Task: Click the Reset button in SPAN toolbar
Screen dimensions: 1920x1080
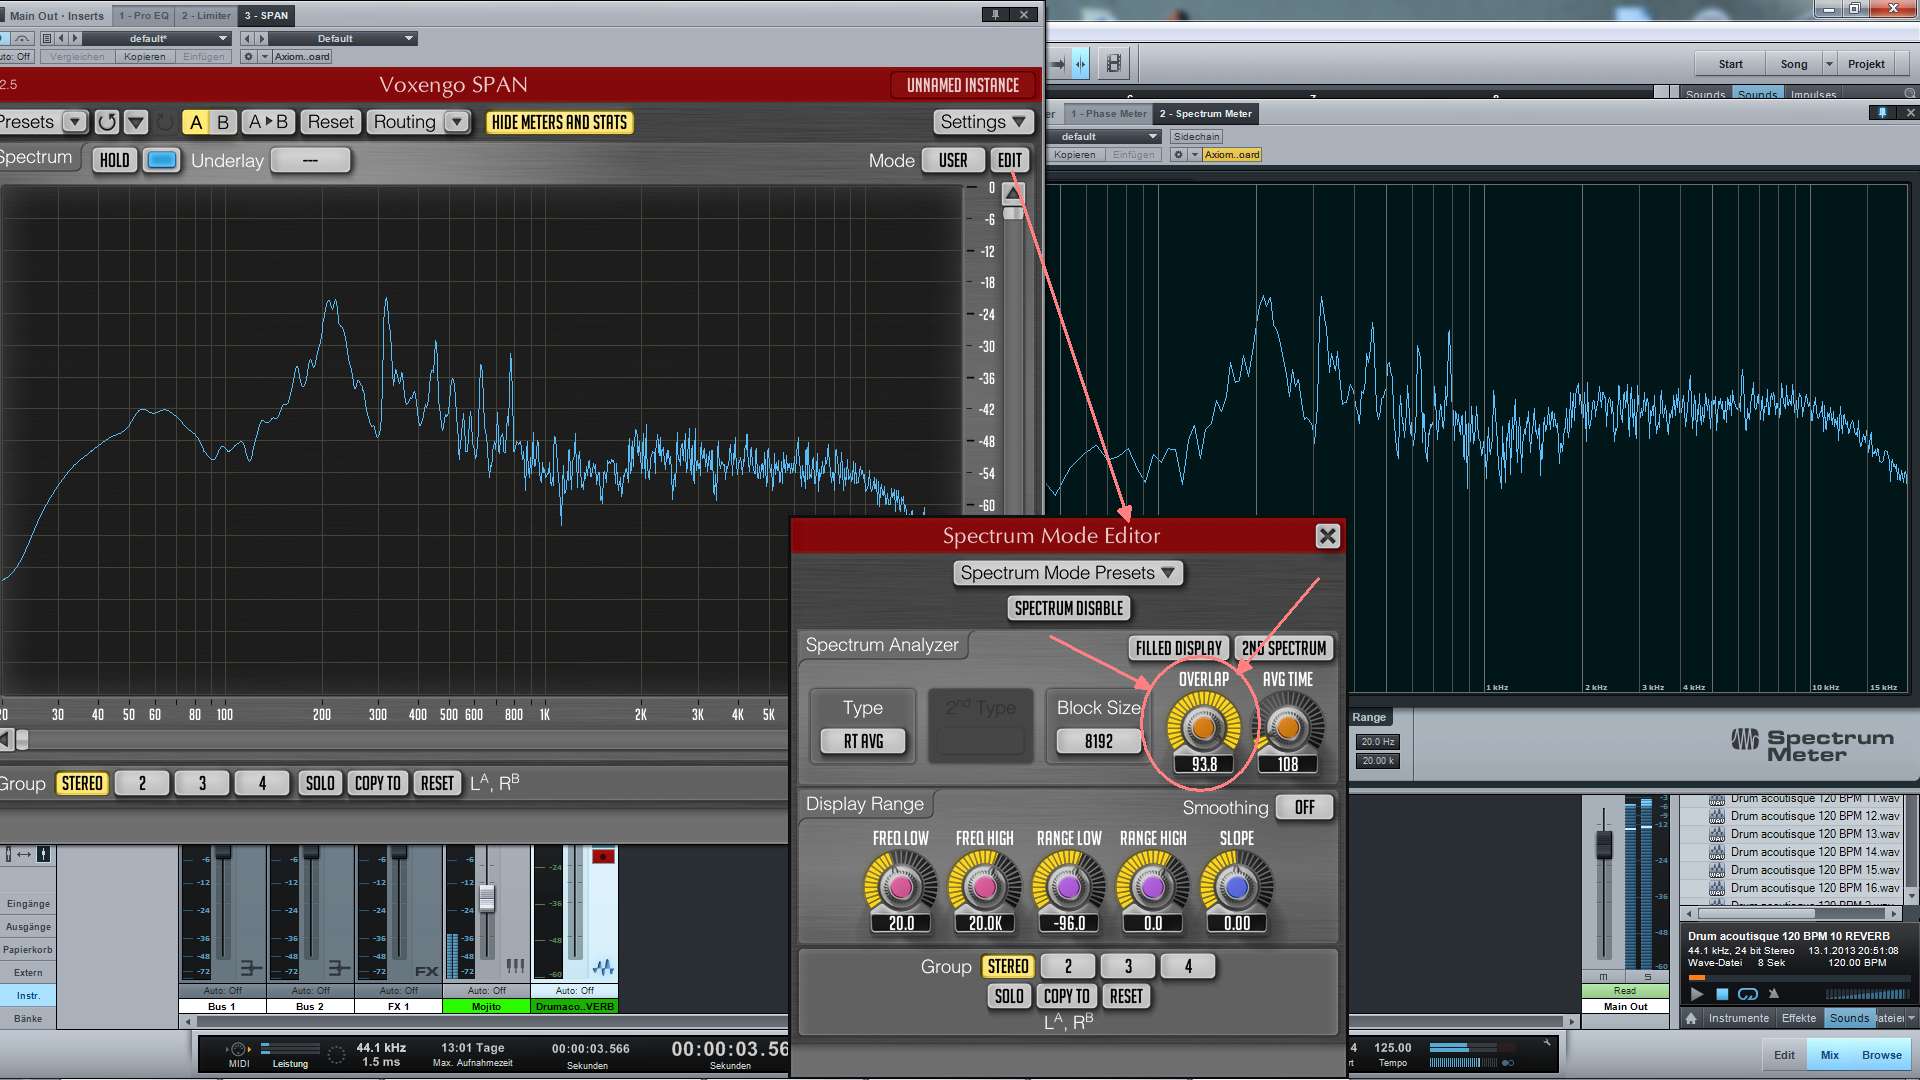Action: coord(330,122)
